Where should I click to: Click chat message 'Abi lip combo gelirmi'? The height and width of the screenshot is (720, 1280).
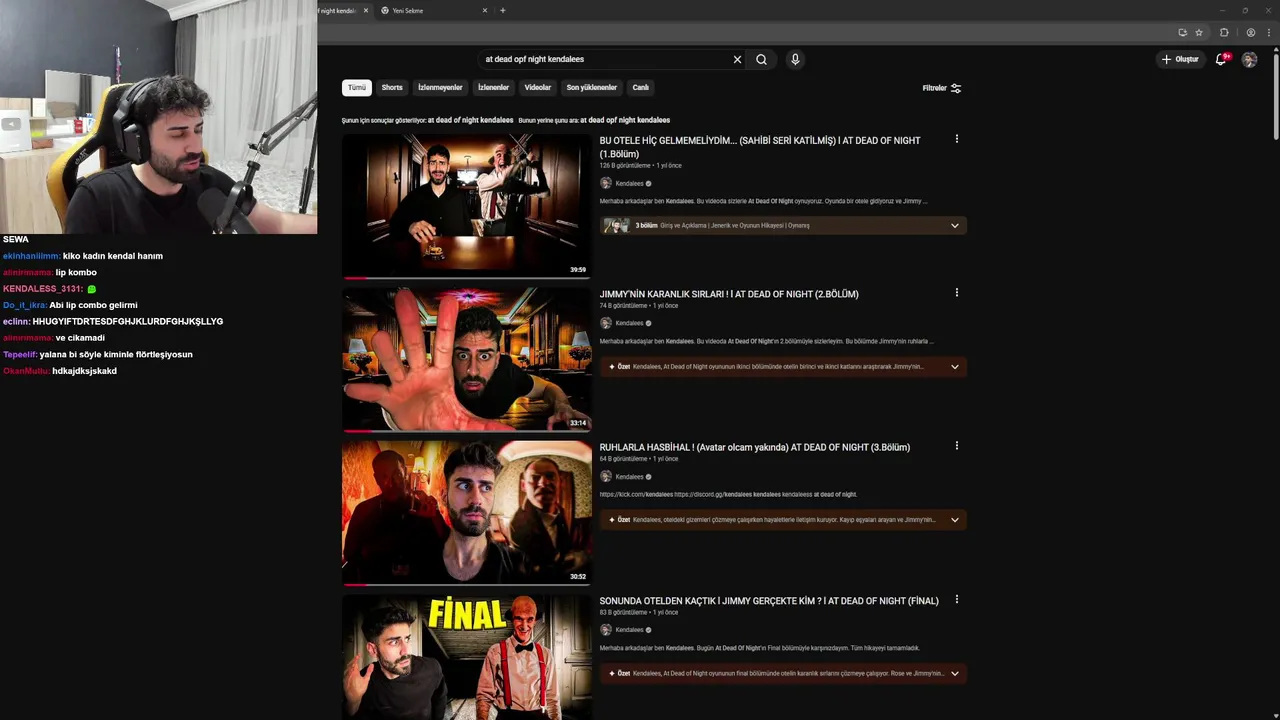tap(93, 305)
